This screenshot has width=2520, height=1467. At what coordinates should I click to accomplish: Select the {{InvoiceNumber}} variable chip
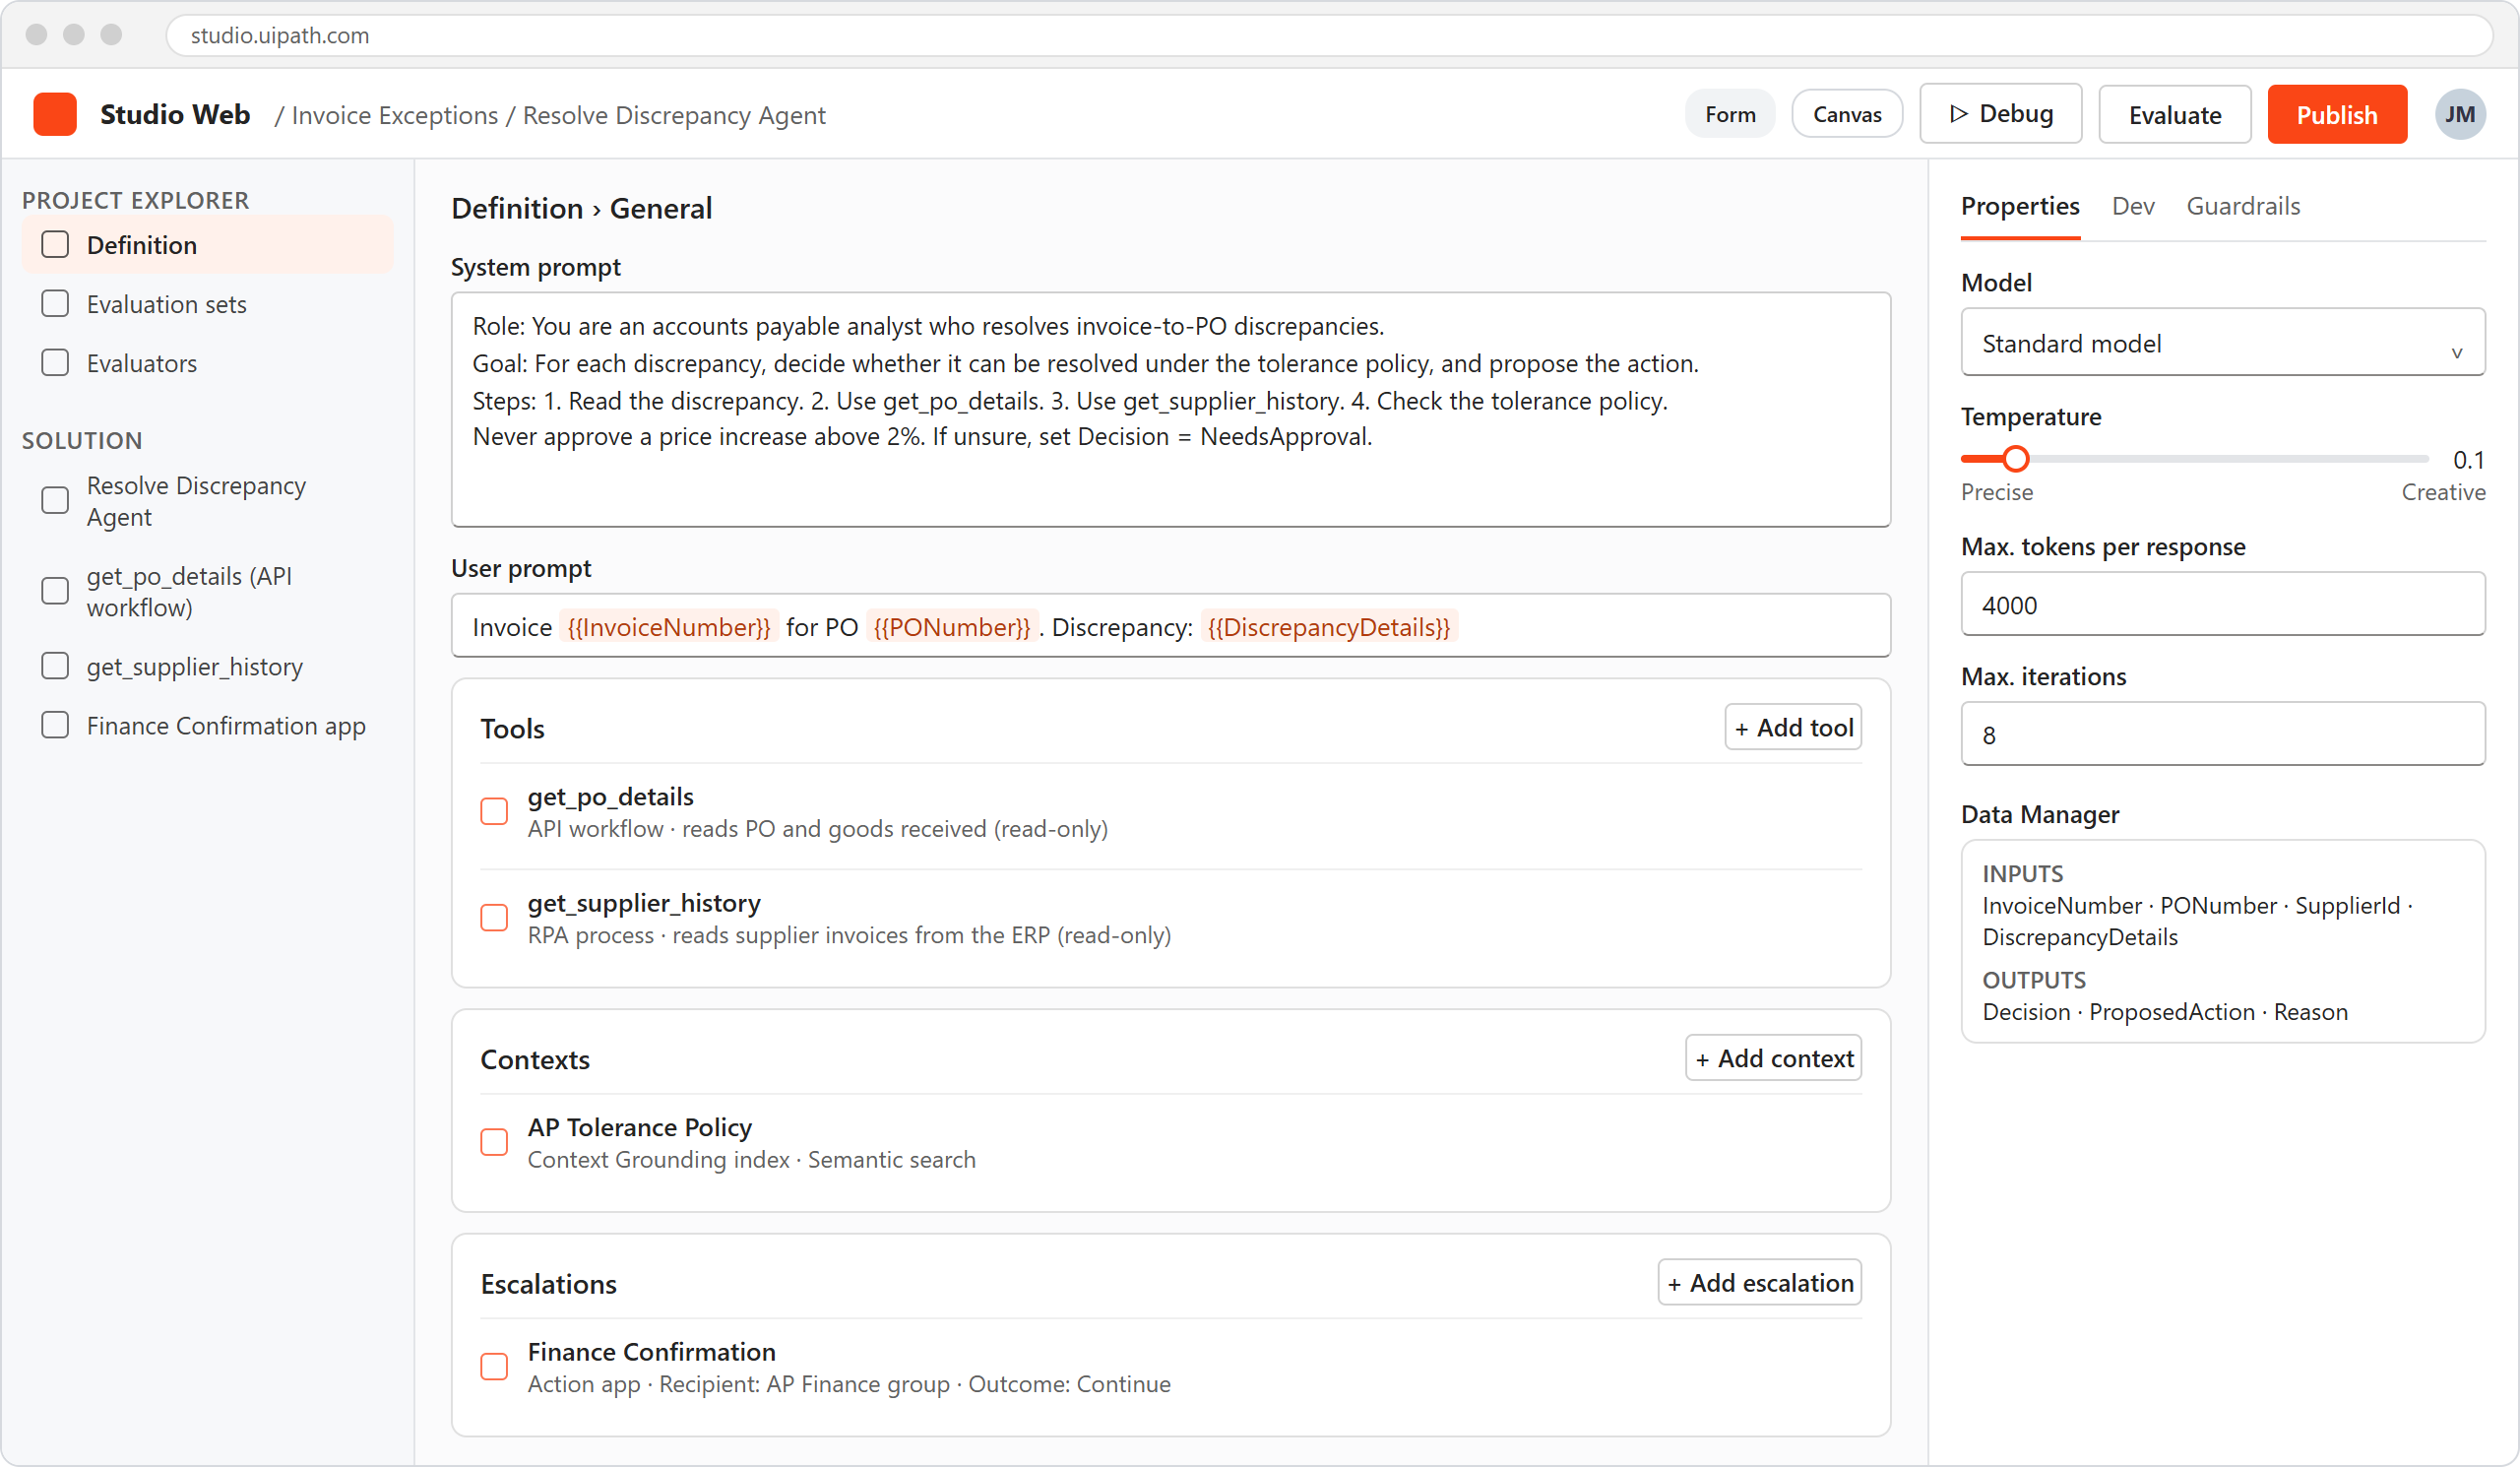click(668, 627)
